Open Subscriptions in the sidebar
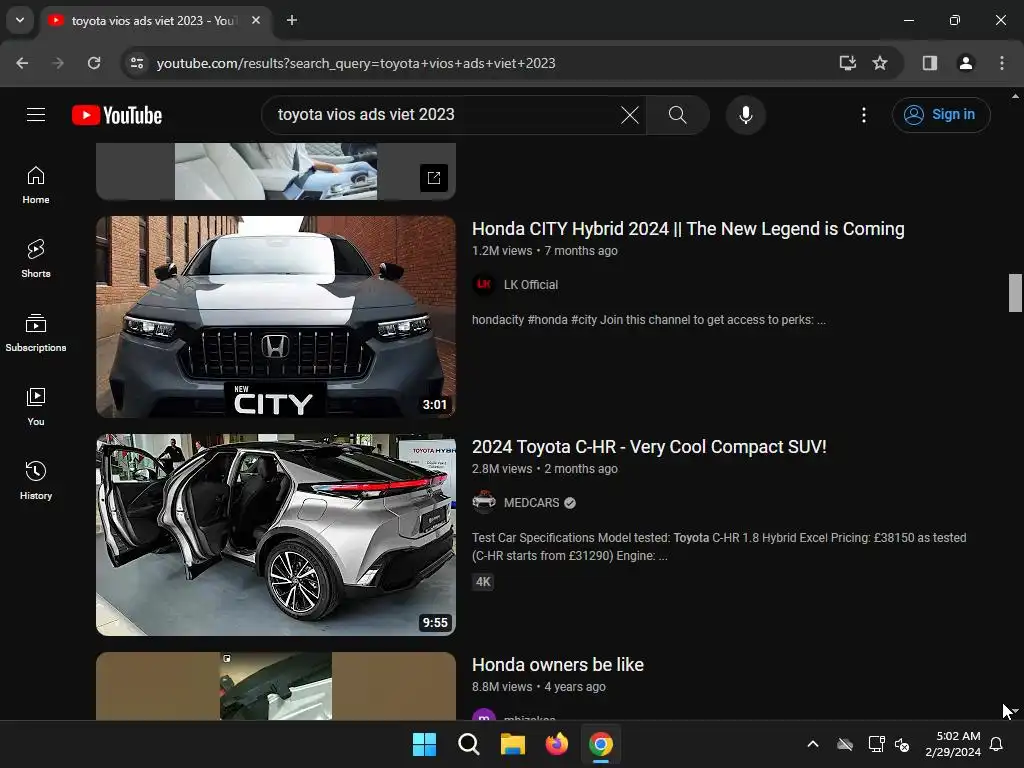Viewport: 1024px width, 768px height. [36, 333]
